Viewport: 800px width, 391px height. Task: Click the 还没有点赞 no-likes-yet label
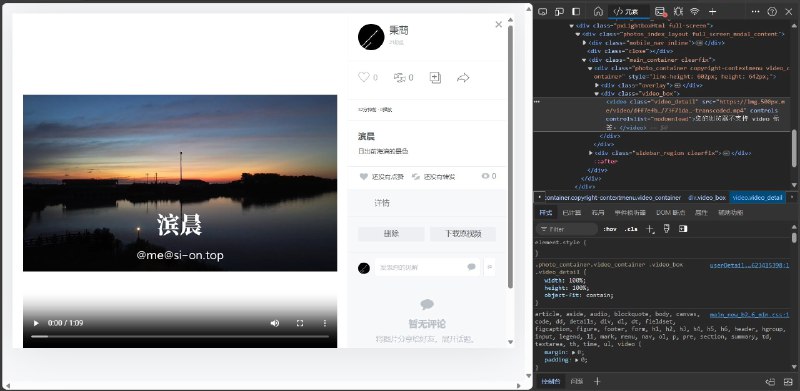pos(387,177)
